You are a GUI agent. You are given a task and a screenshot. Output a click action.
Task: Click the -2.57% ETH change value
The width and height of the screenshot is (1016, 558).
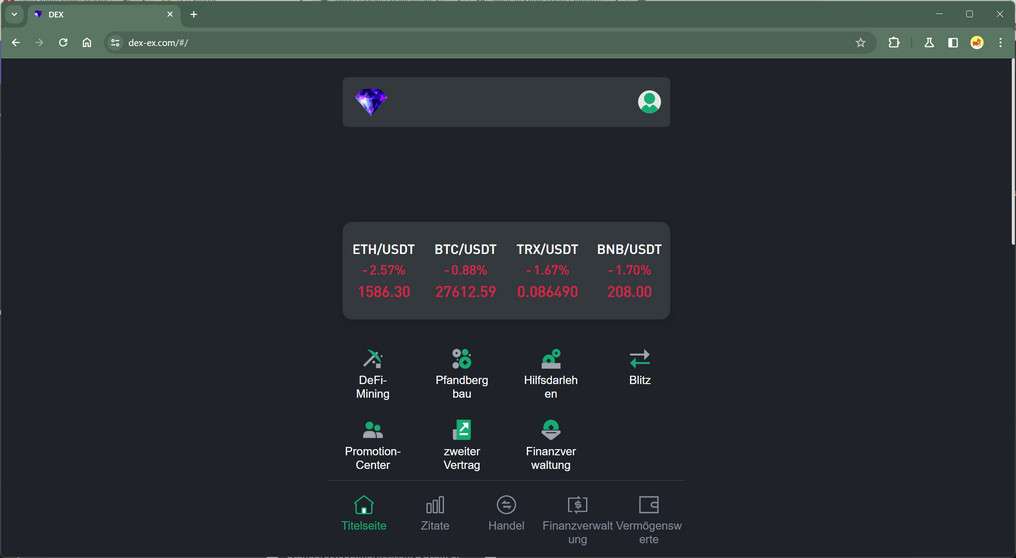(384, 270)
